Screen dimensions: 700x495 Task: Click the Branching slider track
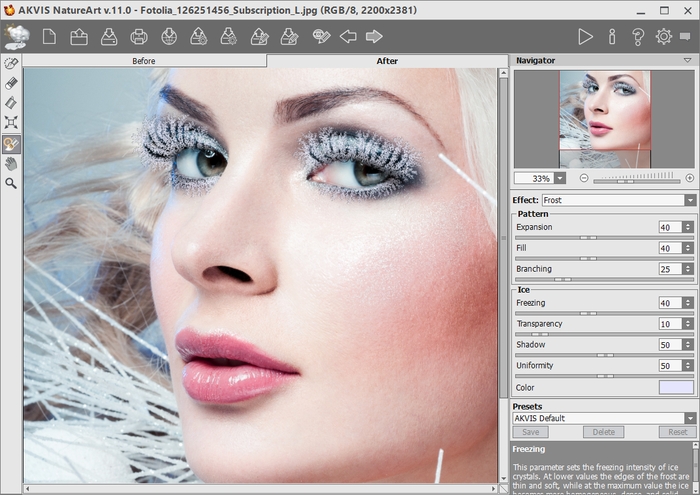pos(604,279)
